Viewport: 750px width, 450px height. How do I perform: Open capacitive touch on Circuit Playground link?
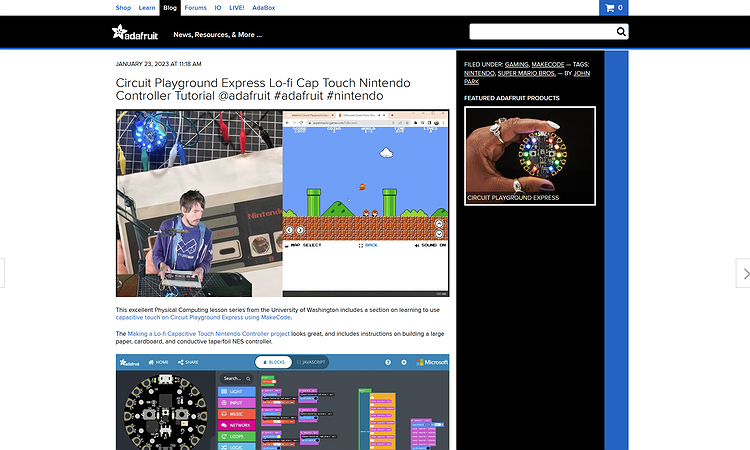(x=203, y=318)
